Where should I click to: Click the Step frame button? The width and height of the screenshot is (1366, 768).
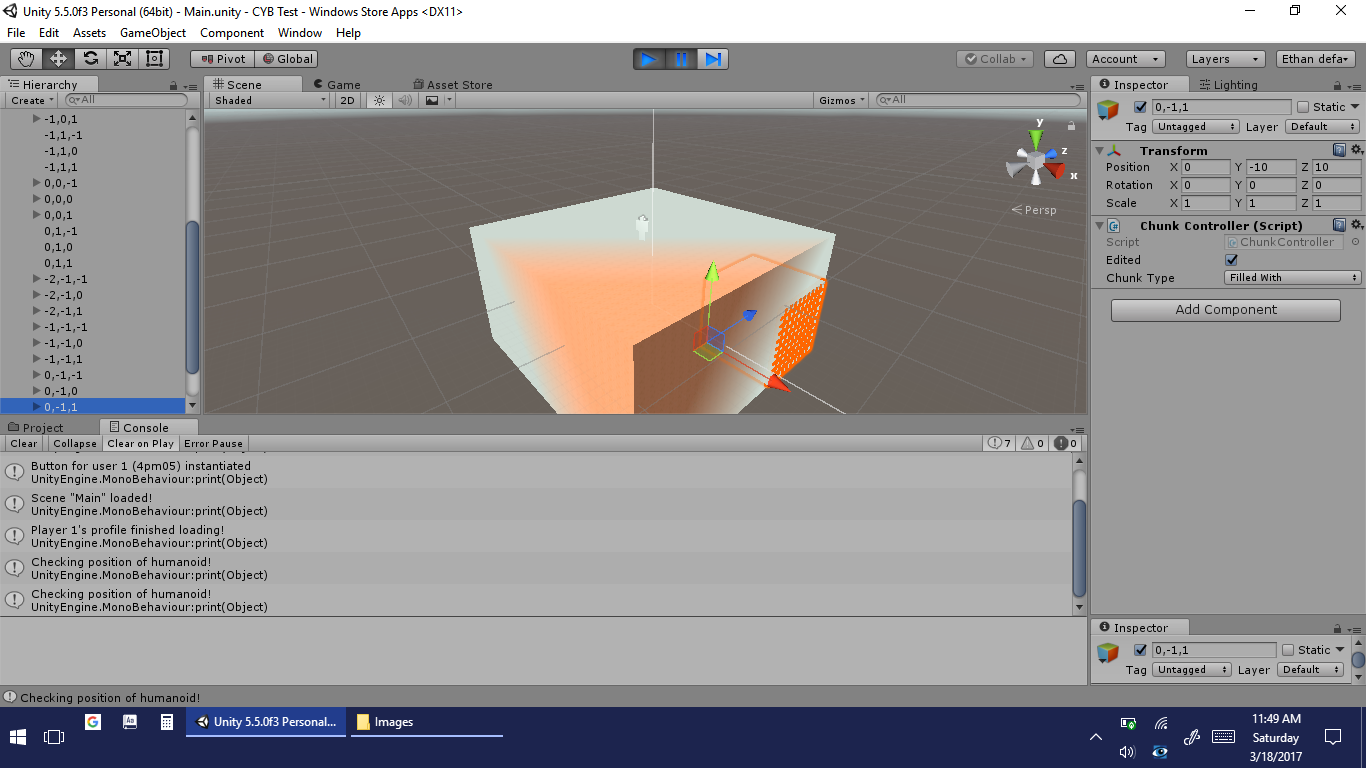(x=712, y=59)
